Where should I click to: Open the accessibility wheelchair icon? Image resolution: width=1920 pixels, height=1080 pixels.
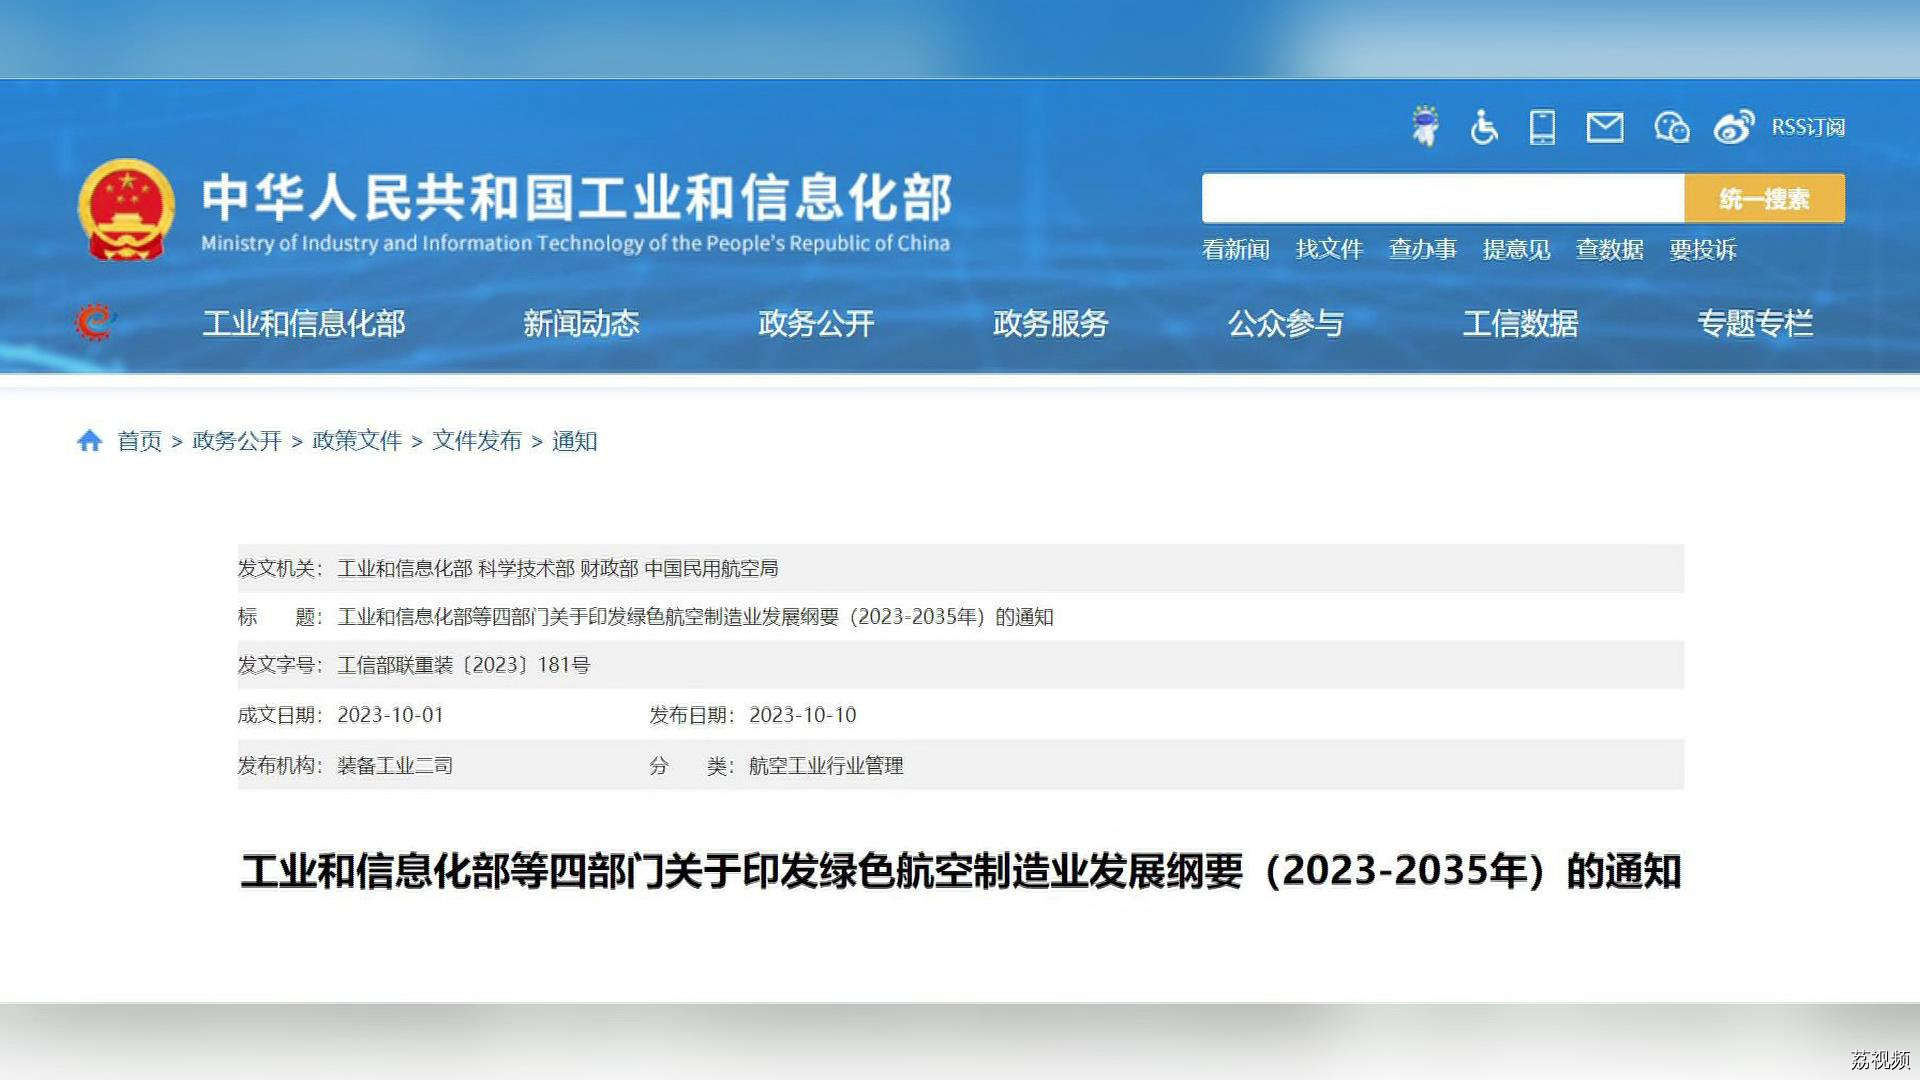tap(1484, 127)
